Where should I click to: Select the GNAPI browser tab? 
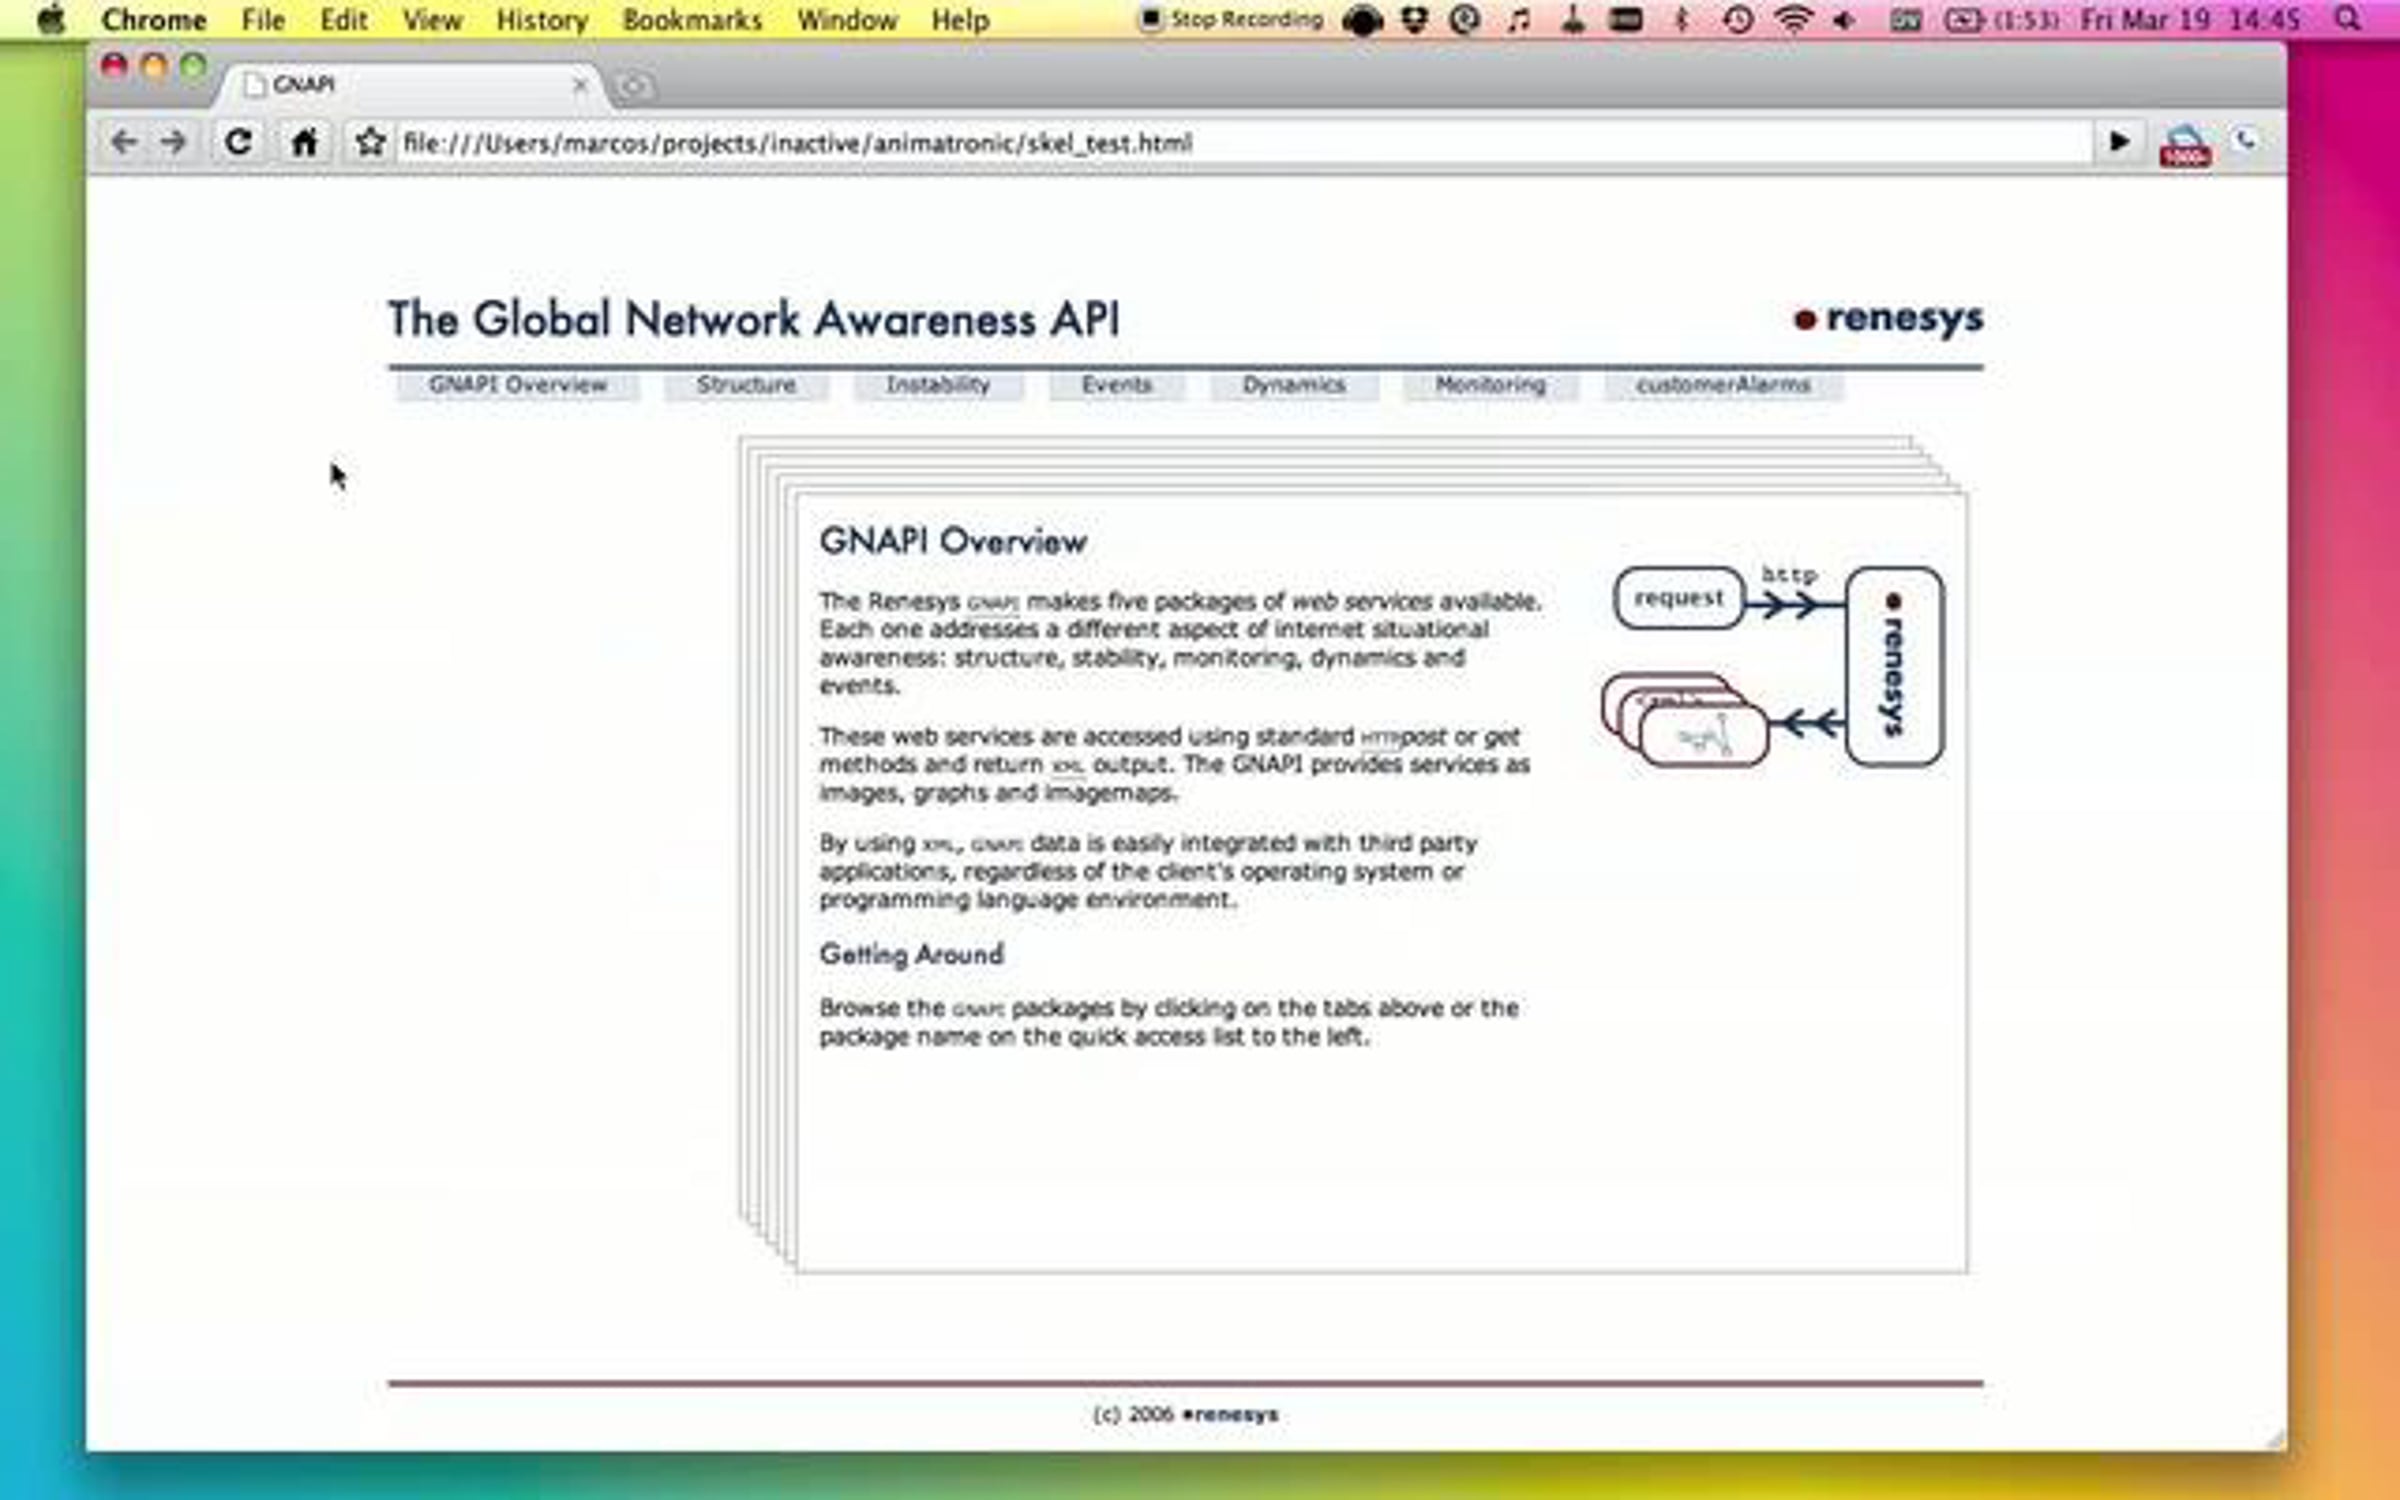(x=410, y=85)
